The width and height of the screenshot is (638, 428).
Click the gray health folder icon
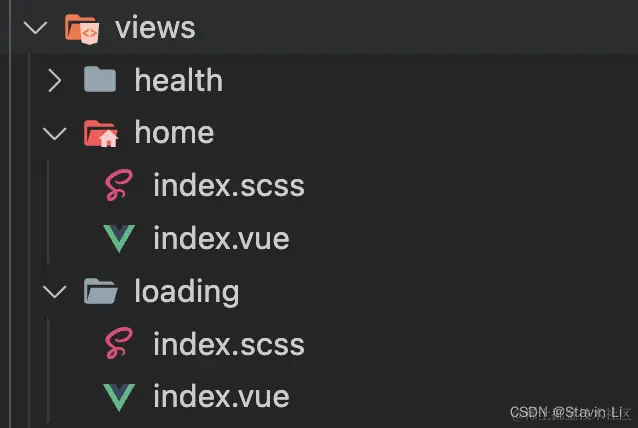(100, 79)
